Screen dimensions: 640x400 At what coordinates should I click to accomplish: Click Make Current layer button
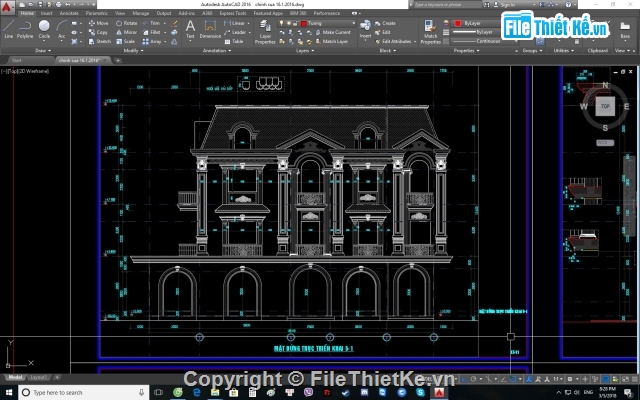333,32
